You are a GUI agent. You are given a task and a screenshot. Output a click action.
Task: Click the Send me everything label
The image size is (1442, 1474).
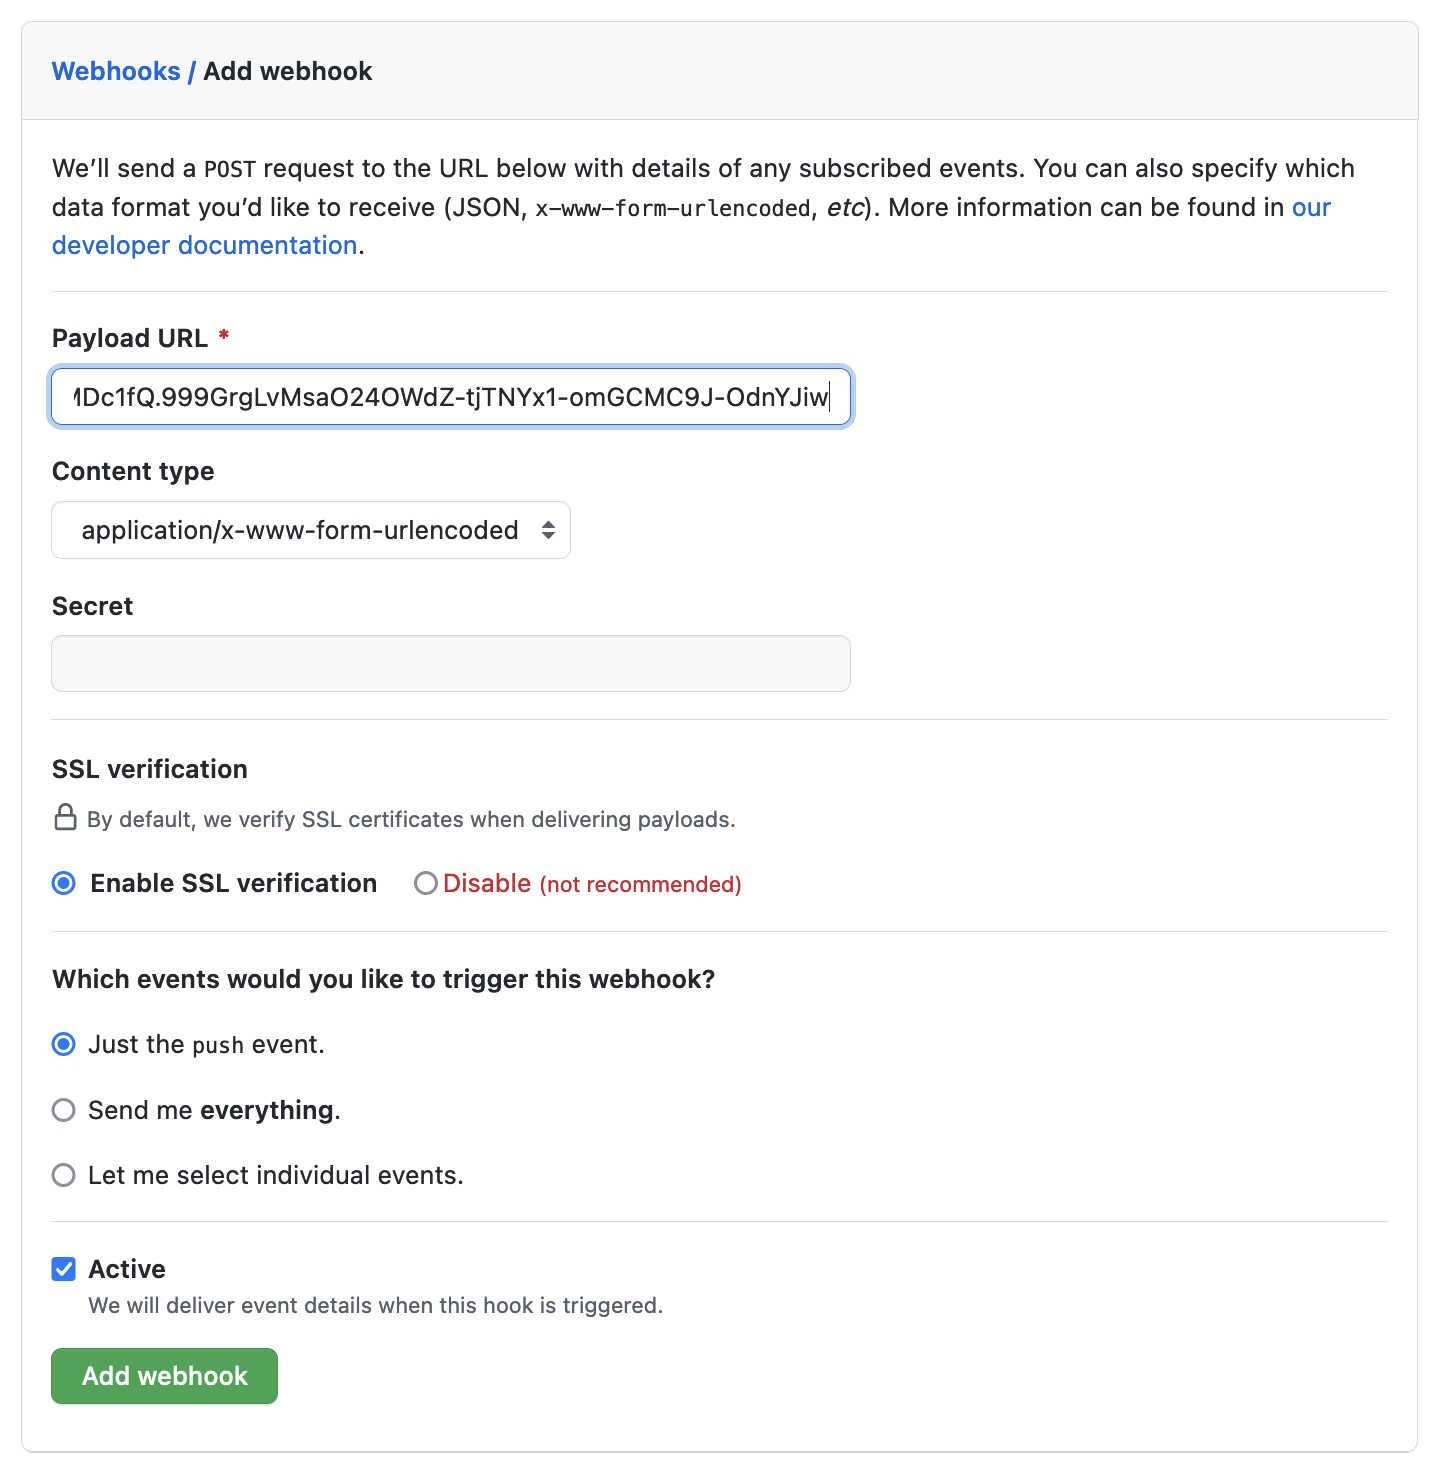214,1110
